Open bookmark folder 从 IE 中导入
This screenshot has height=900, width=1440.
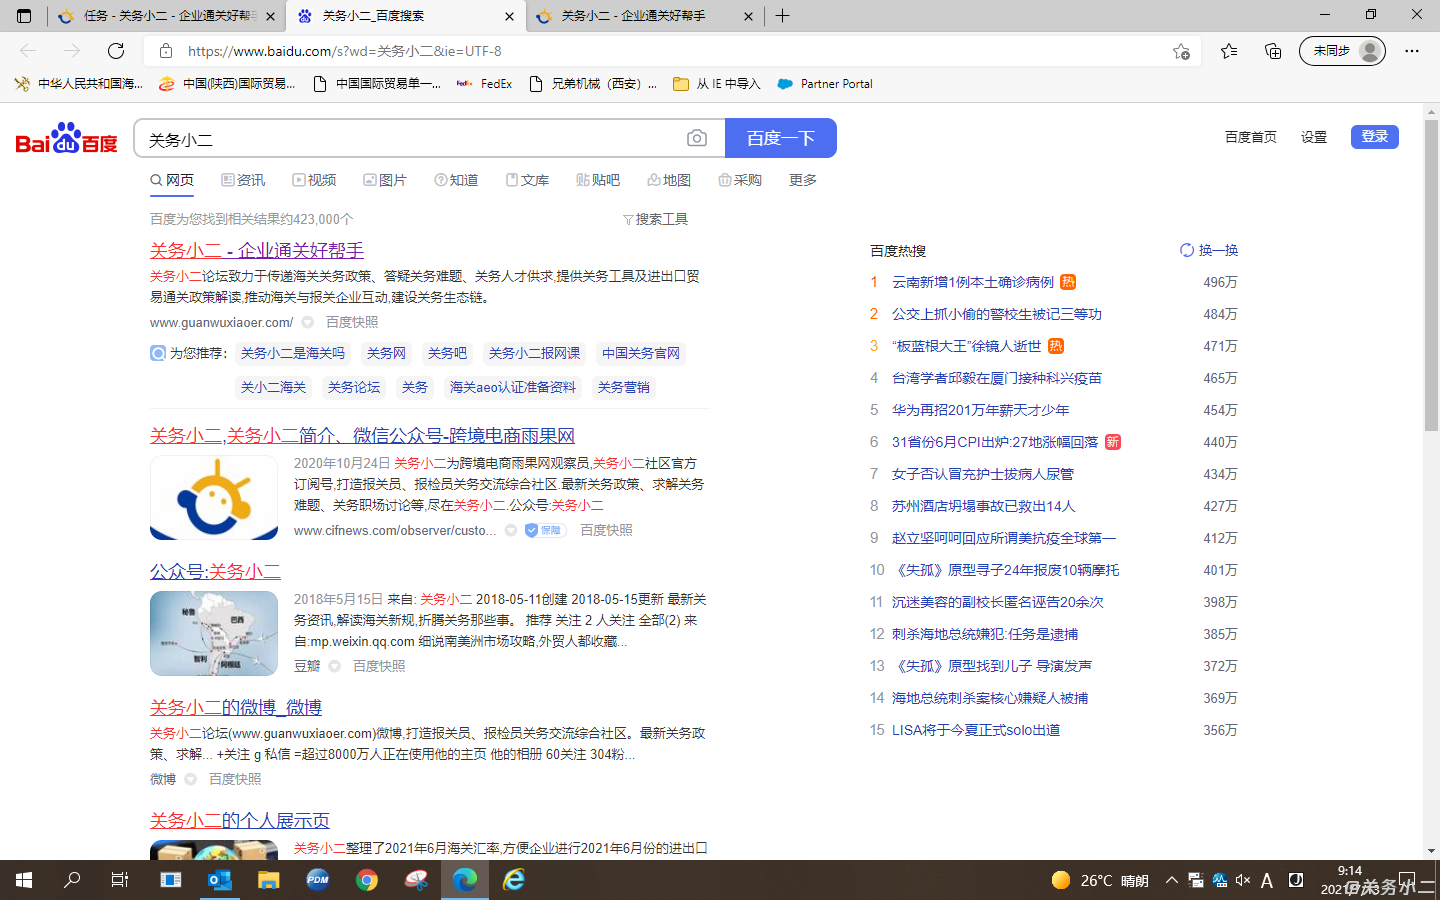717,84
